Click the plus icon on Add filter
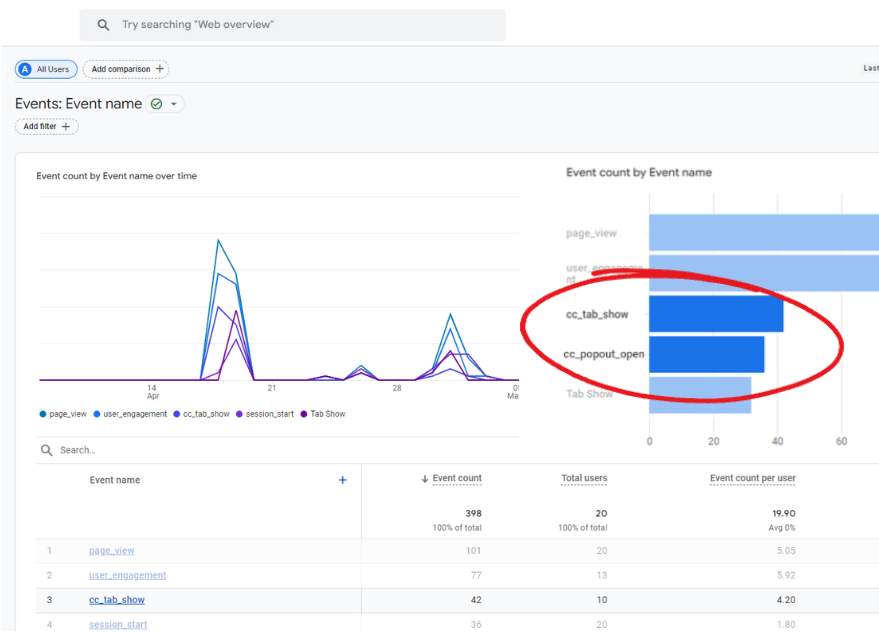 (65, 126)
